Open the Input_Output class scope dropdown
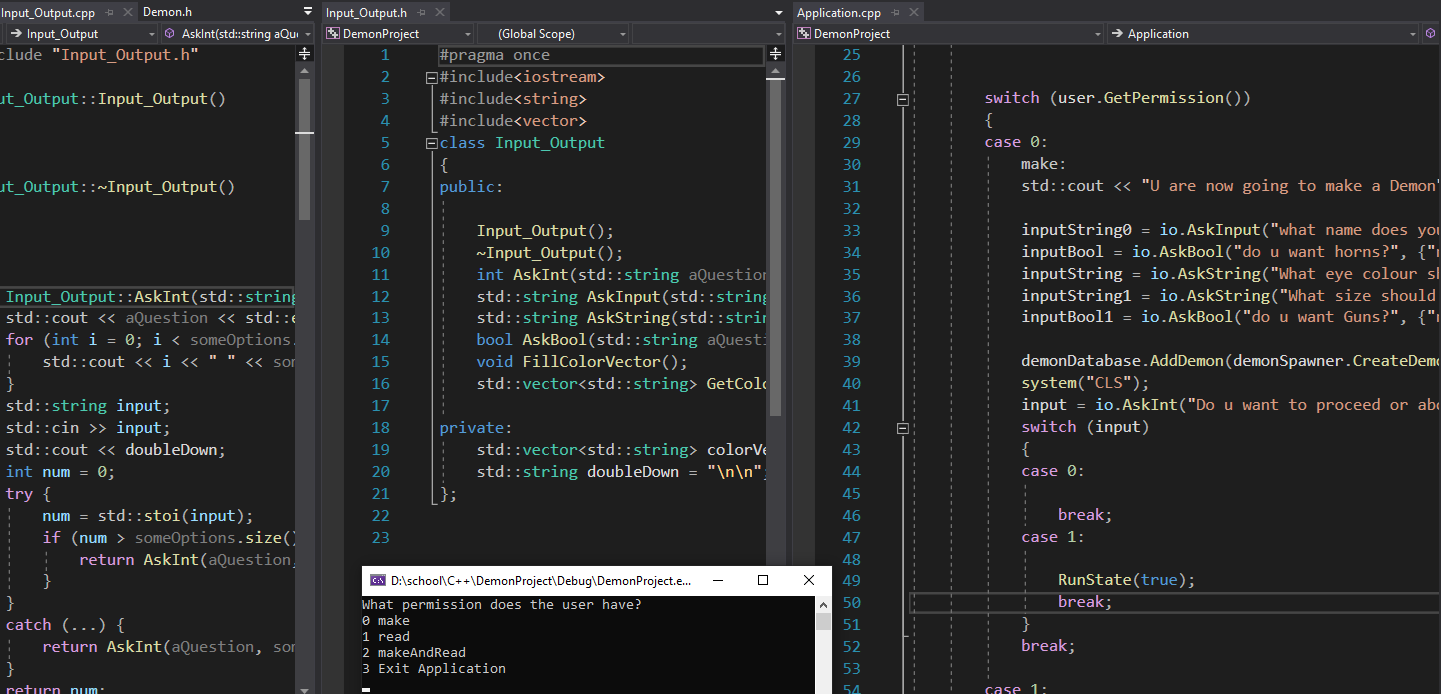Viewport: 1441px width, 694px height. coord(80,34)
